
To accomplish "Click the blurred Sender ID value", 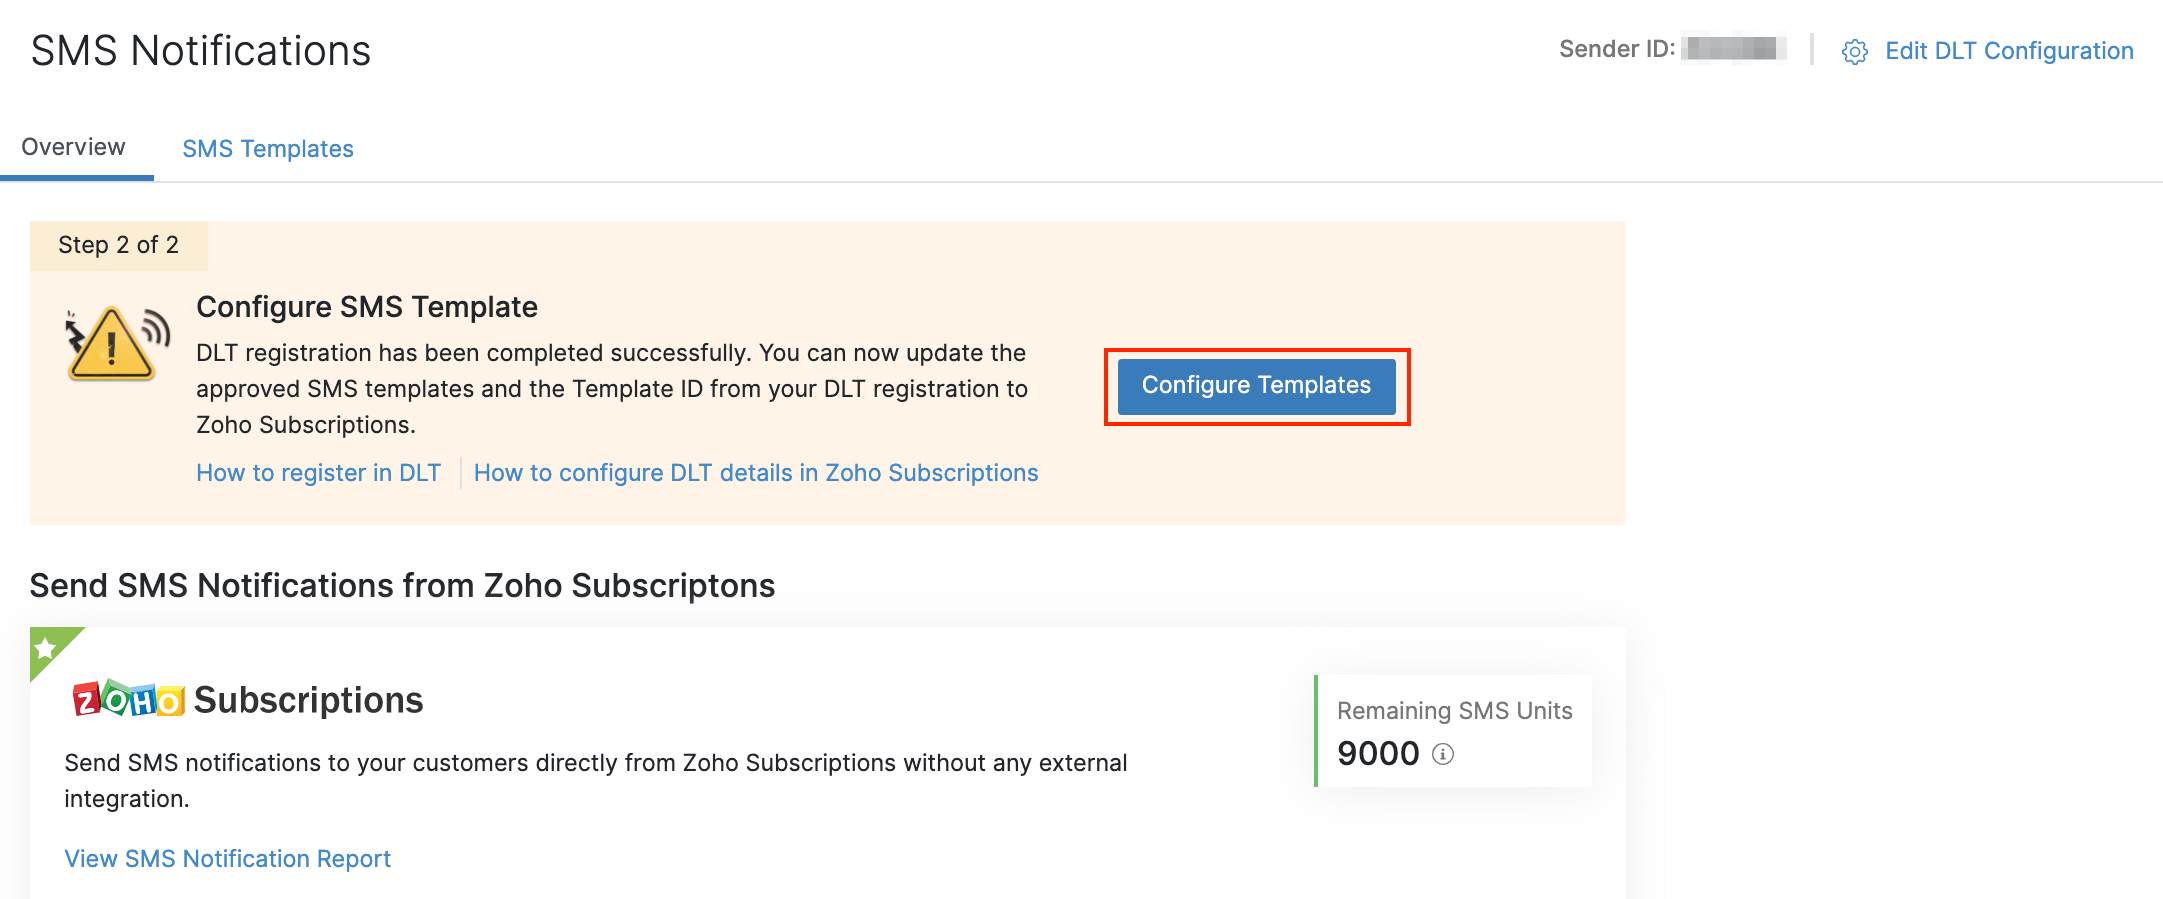I will [1732, 49].
